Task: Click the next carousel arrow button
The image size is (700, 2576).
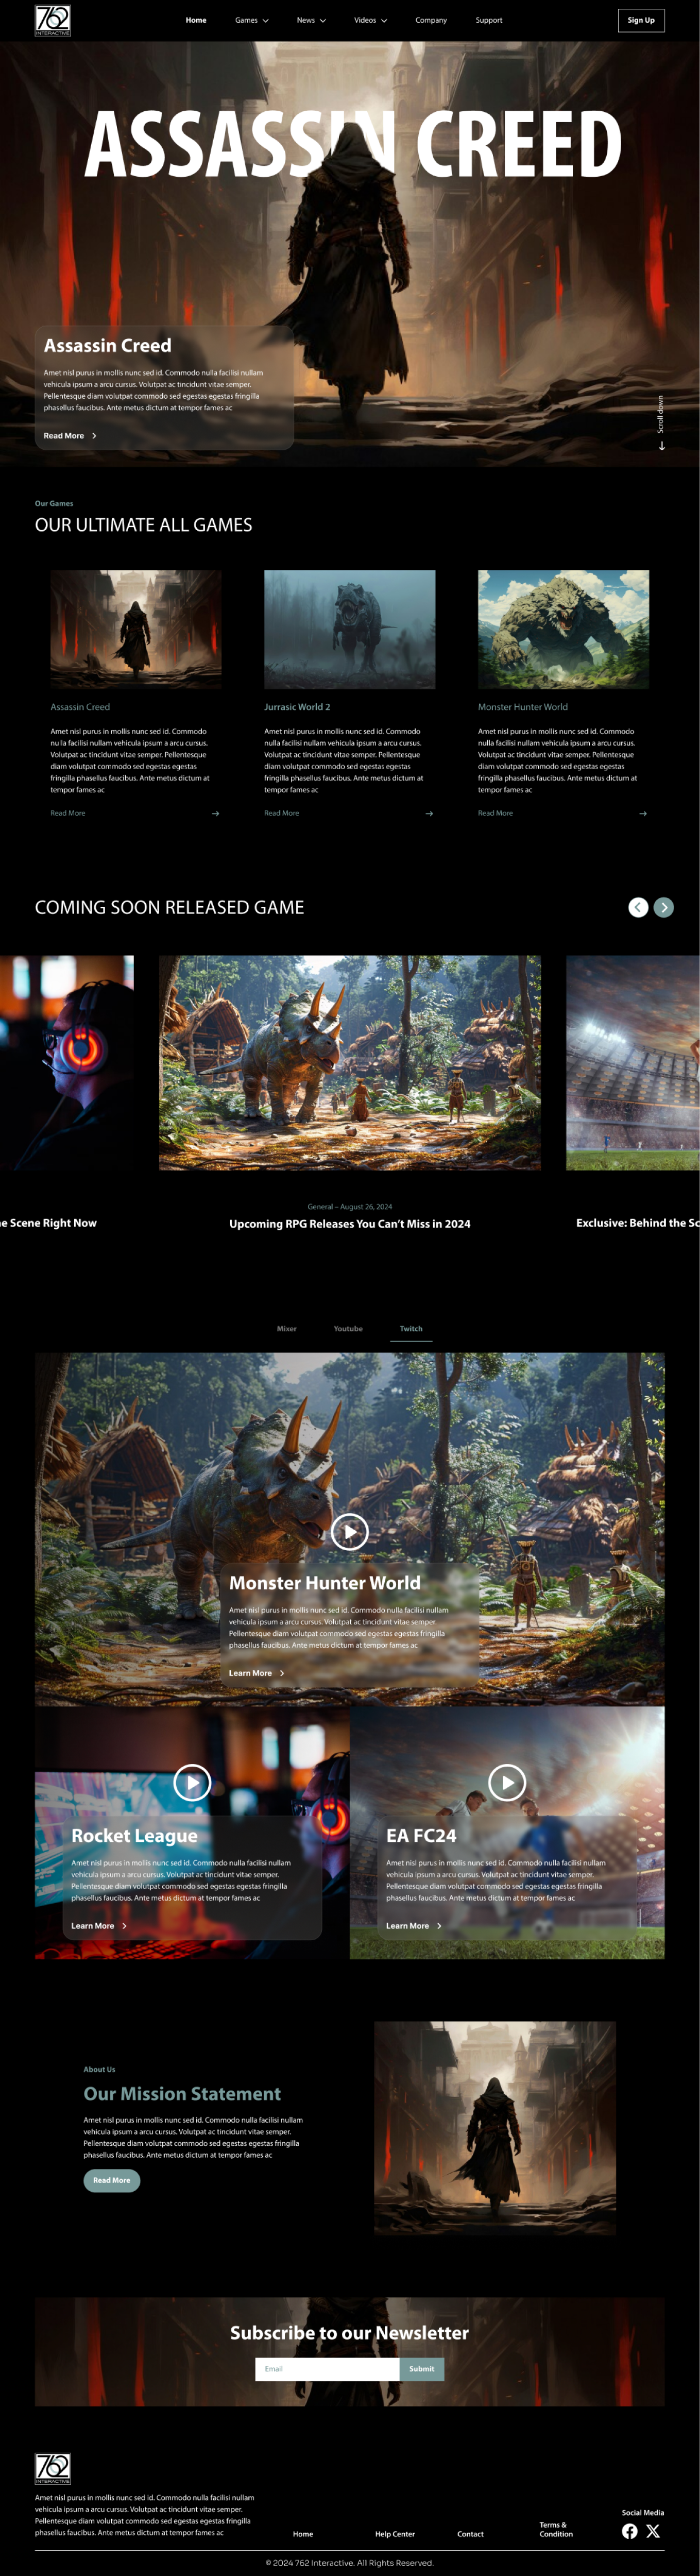Action: (x=664, y=907)
